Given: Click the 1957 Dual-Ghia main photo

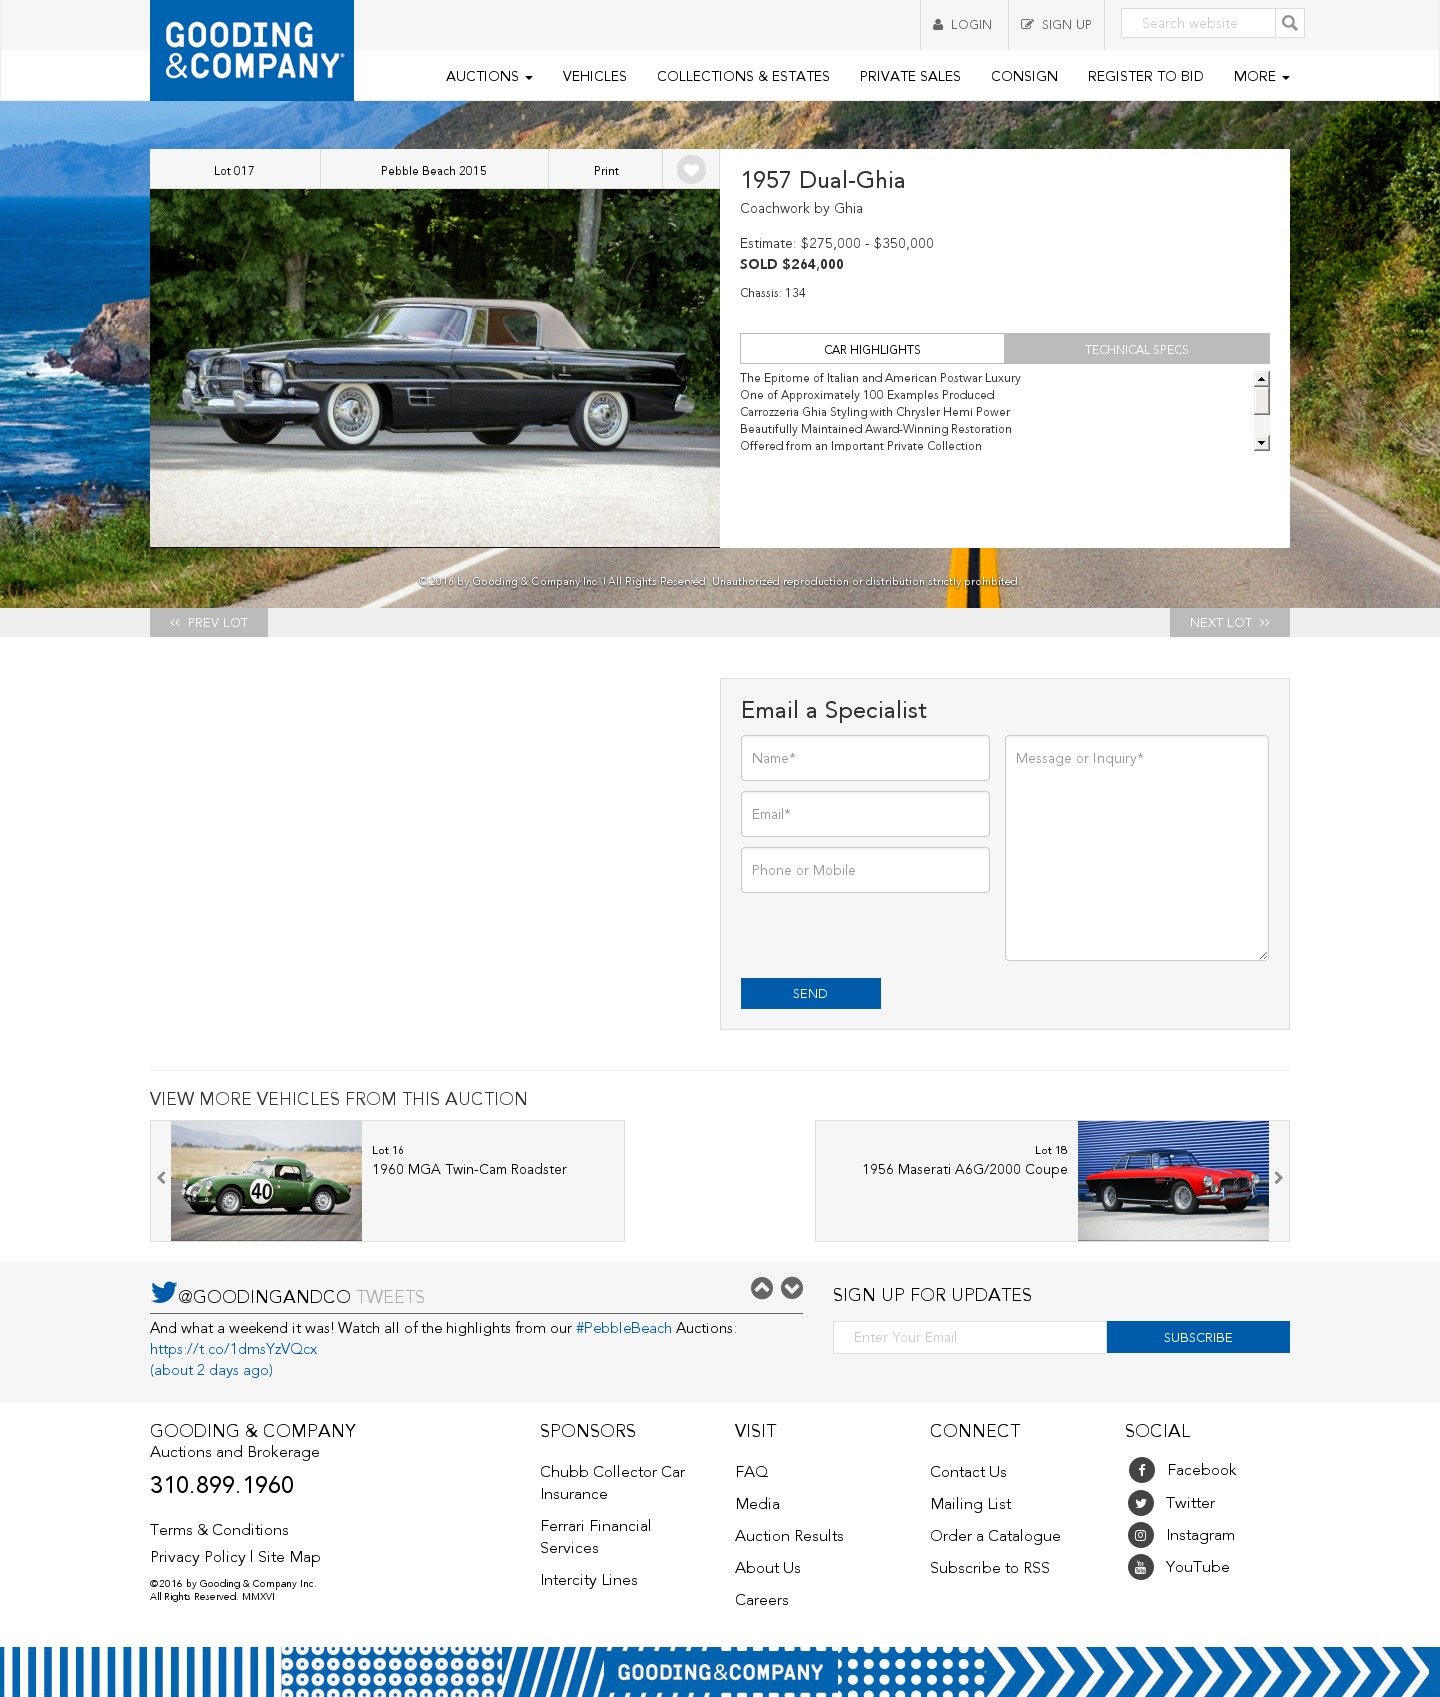Looking at the screenshot, I should coord(435,368).
